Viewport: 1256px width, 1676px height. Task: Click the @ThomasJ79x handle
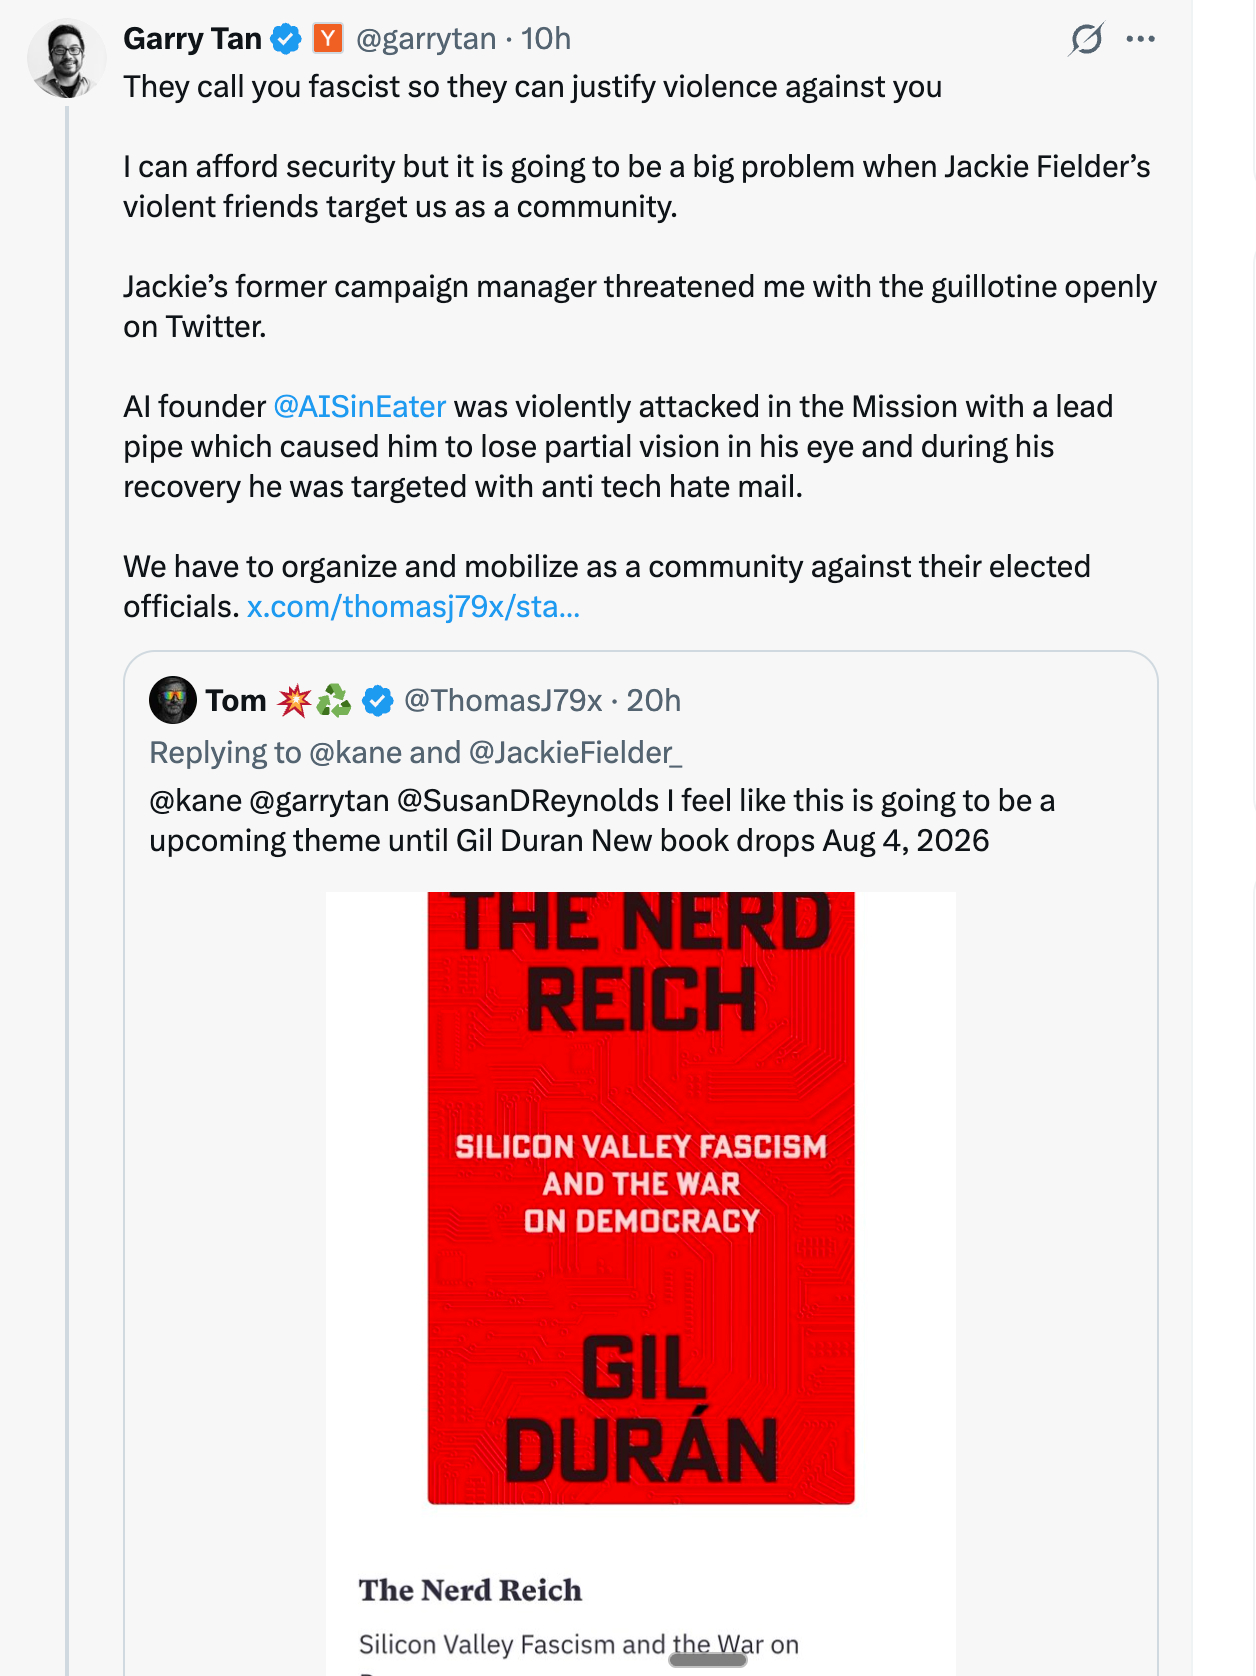[x=503, y=701]
